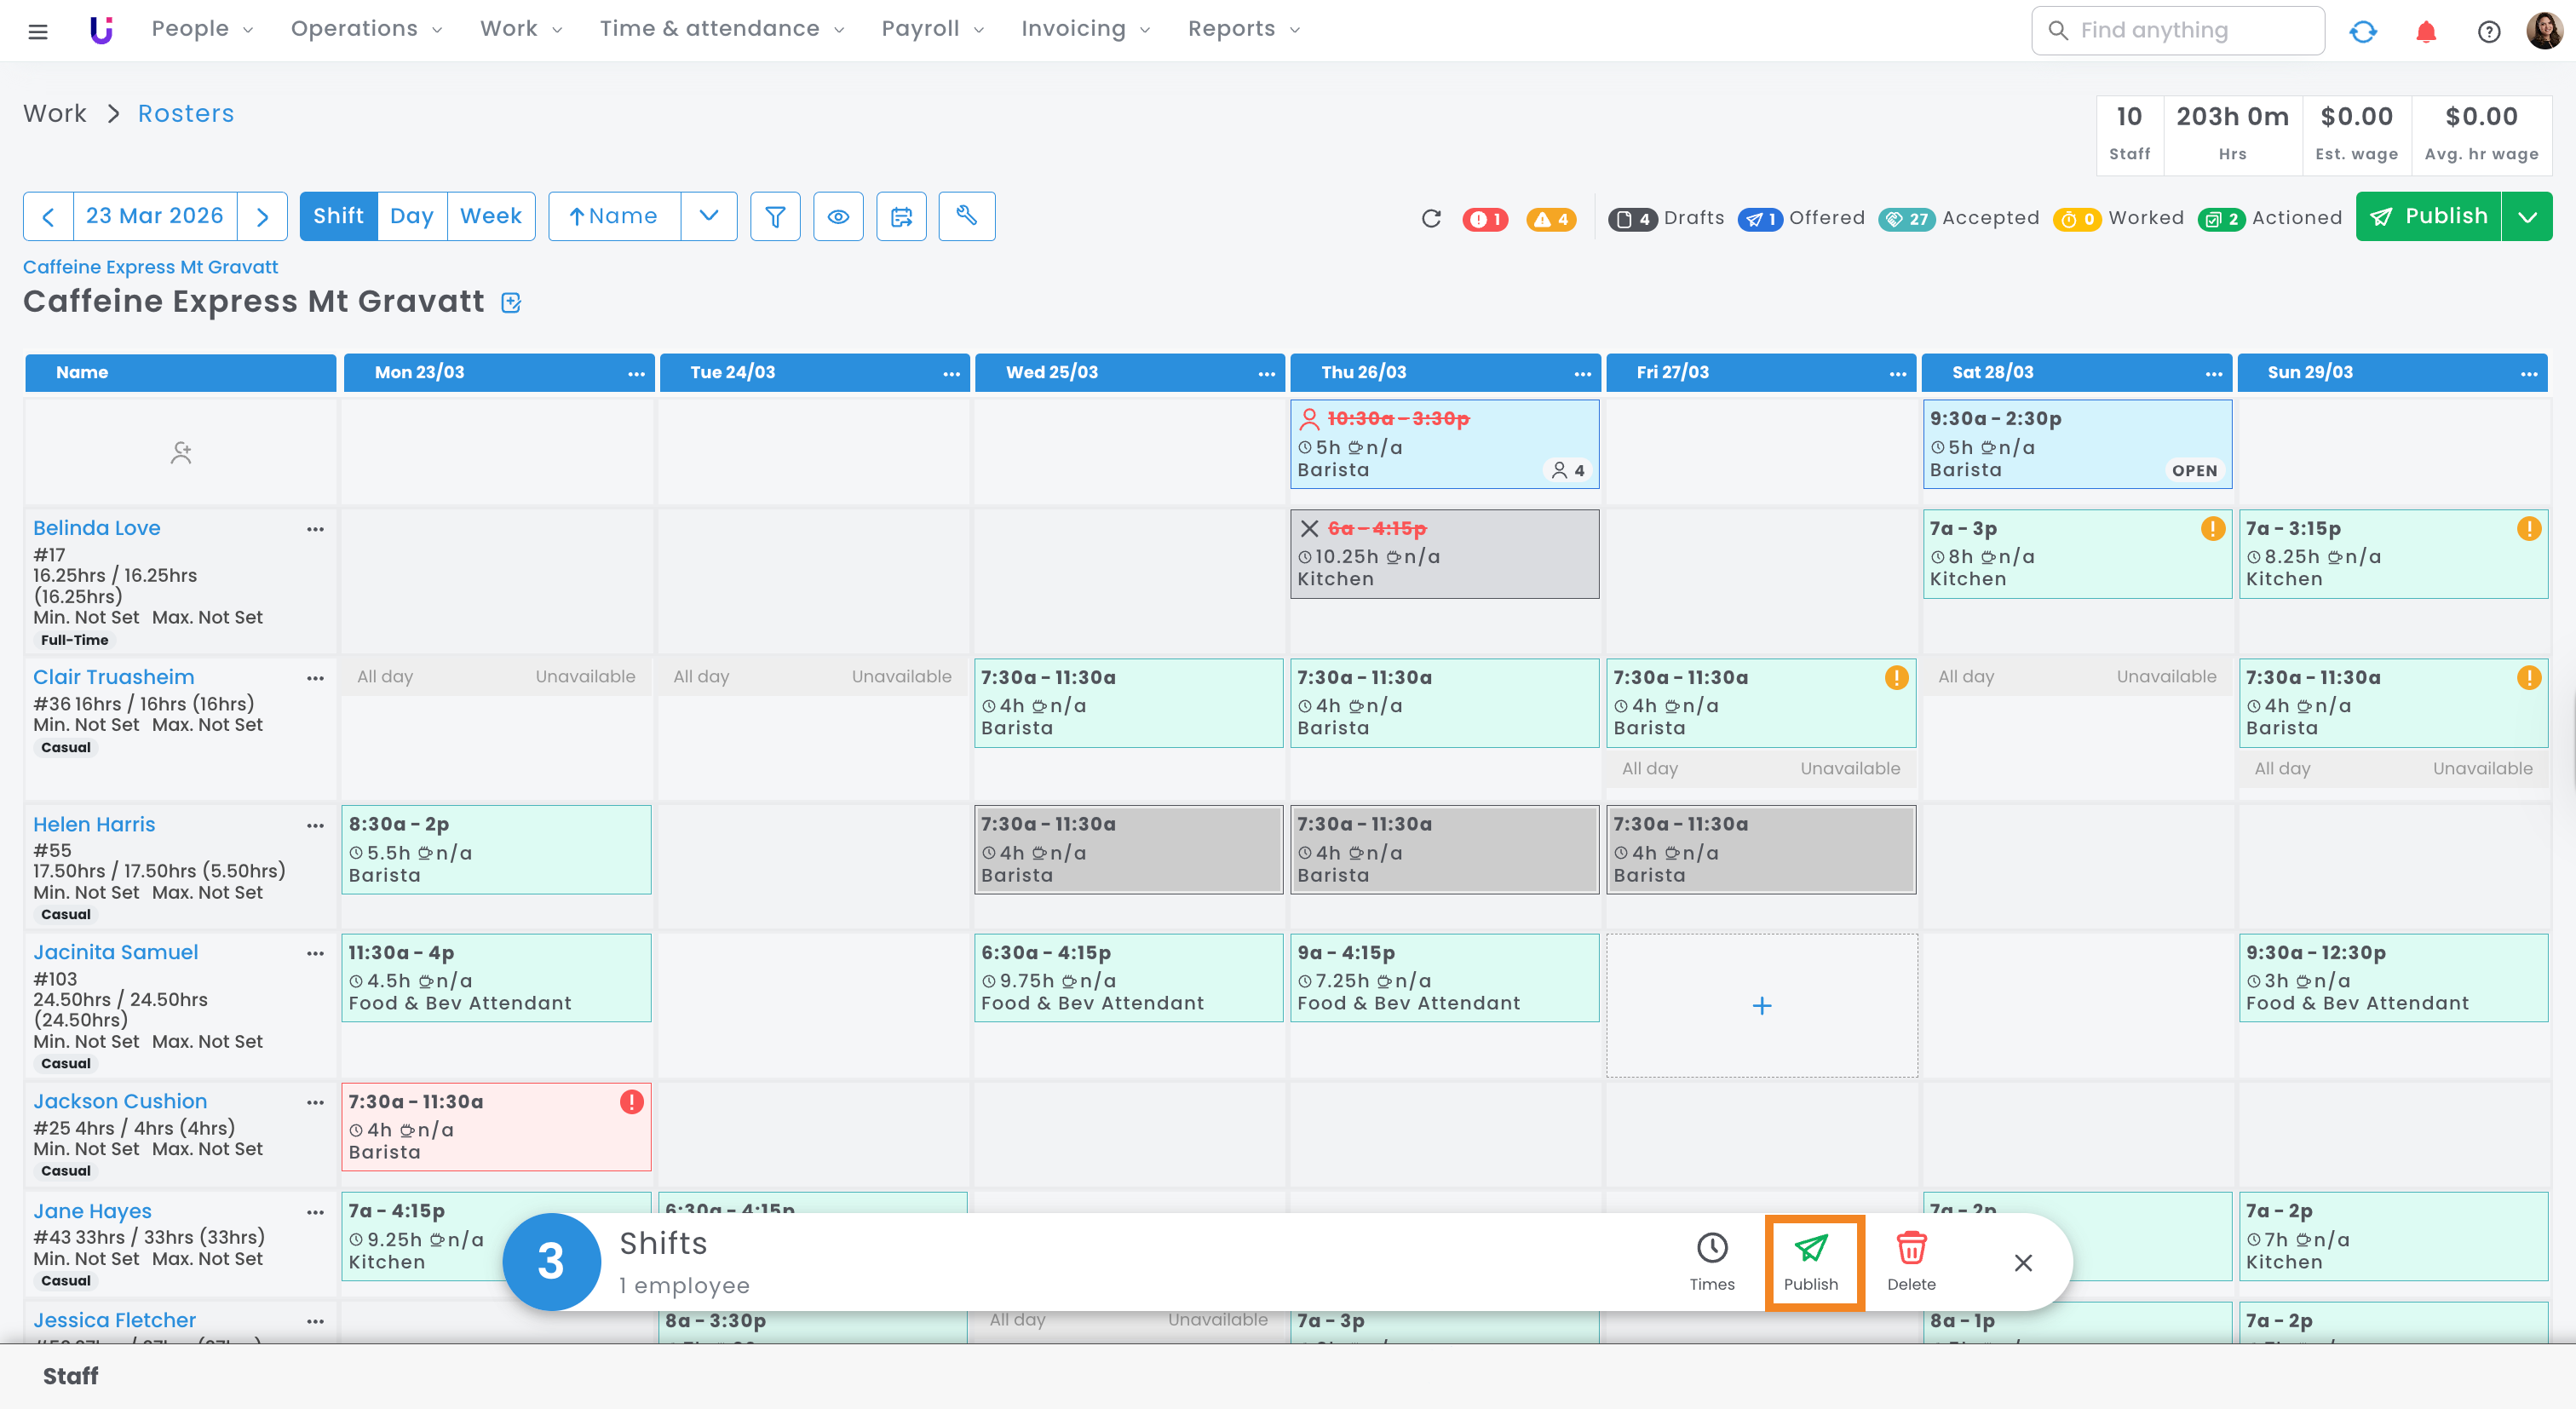
Task: Click the Find anything search field
Action: coord(2178,30)
